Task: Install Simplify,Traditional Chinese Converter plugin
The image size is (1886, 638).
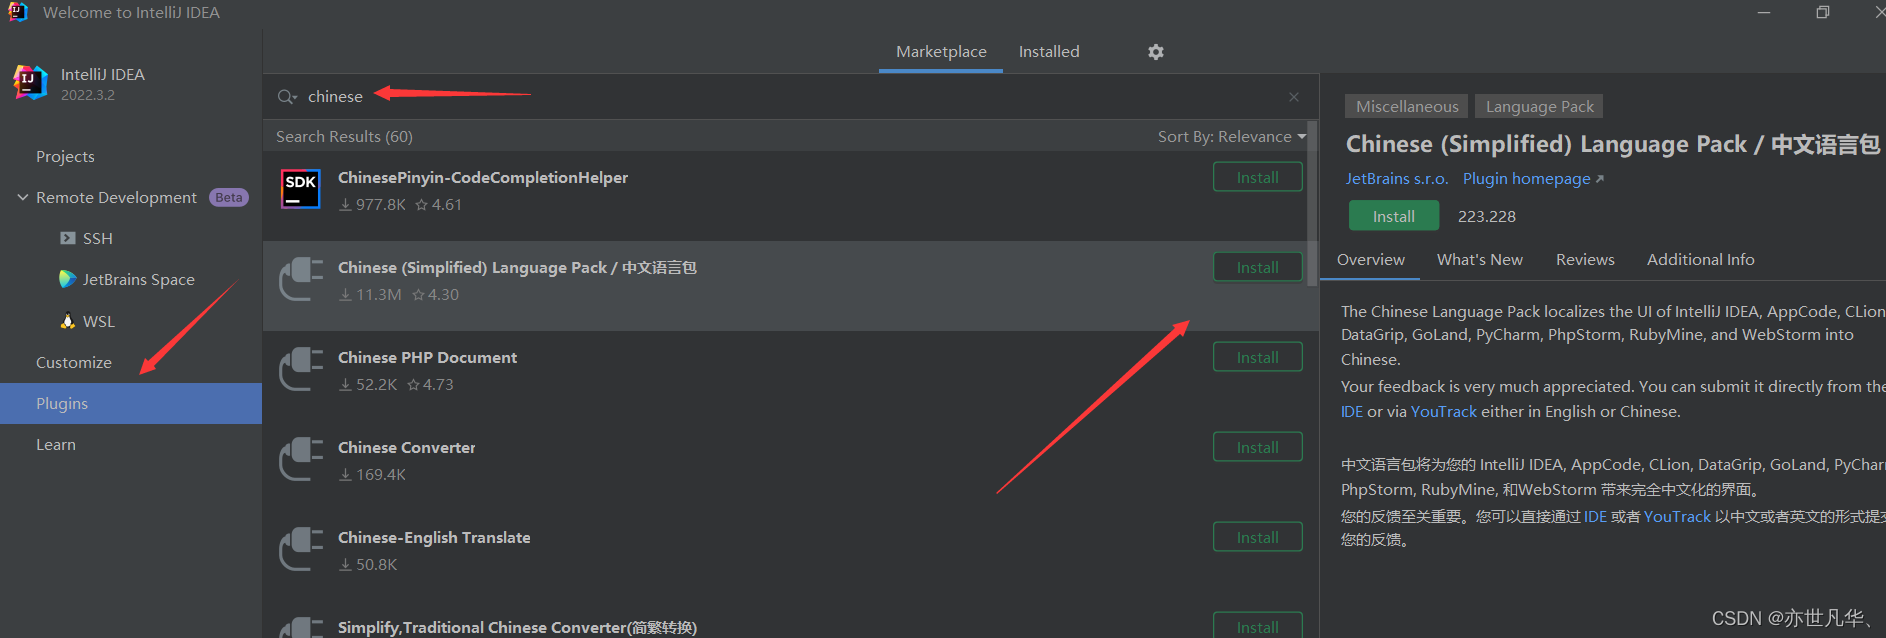Action: click(x=1258, y=626)
